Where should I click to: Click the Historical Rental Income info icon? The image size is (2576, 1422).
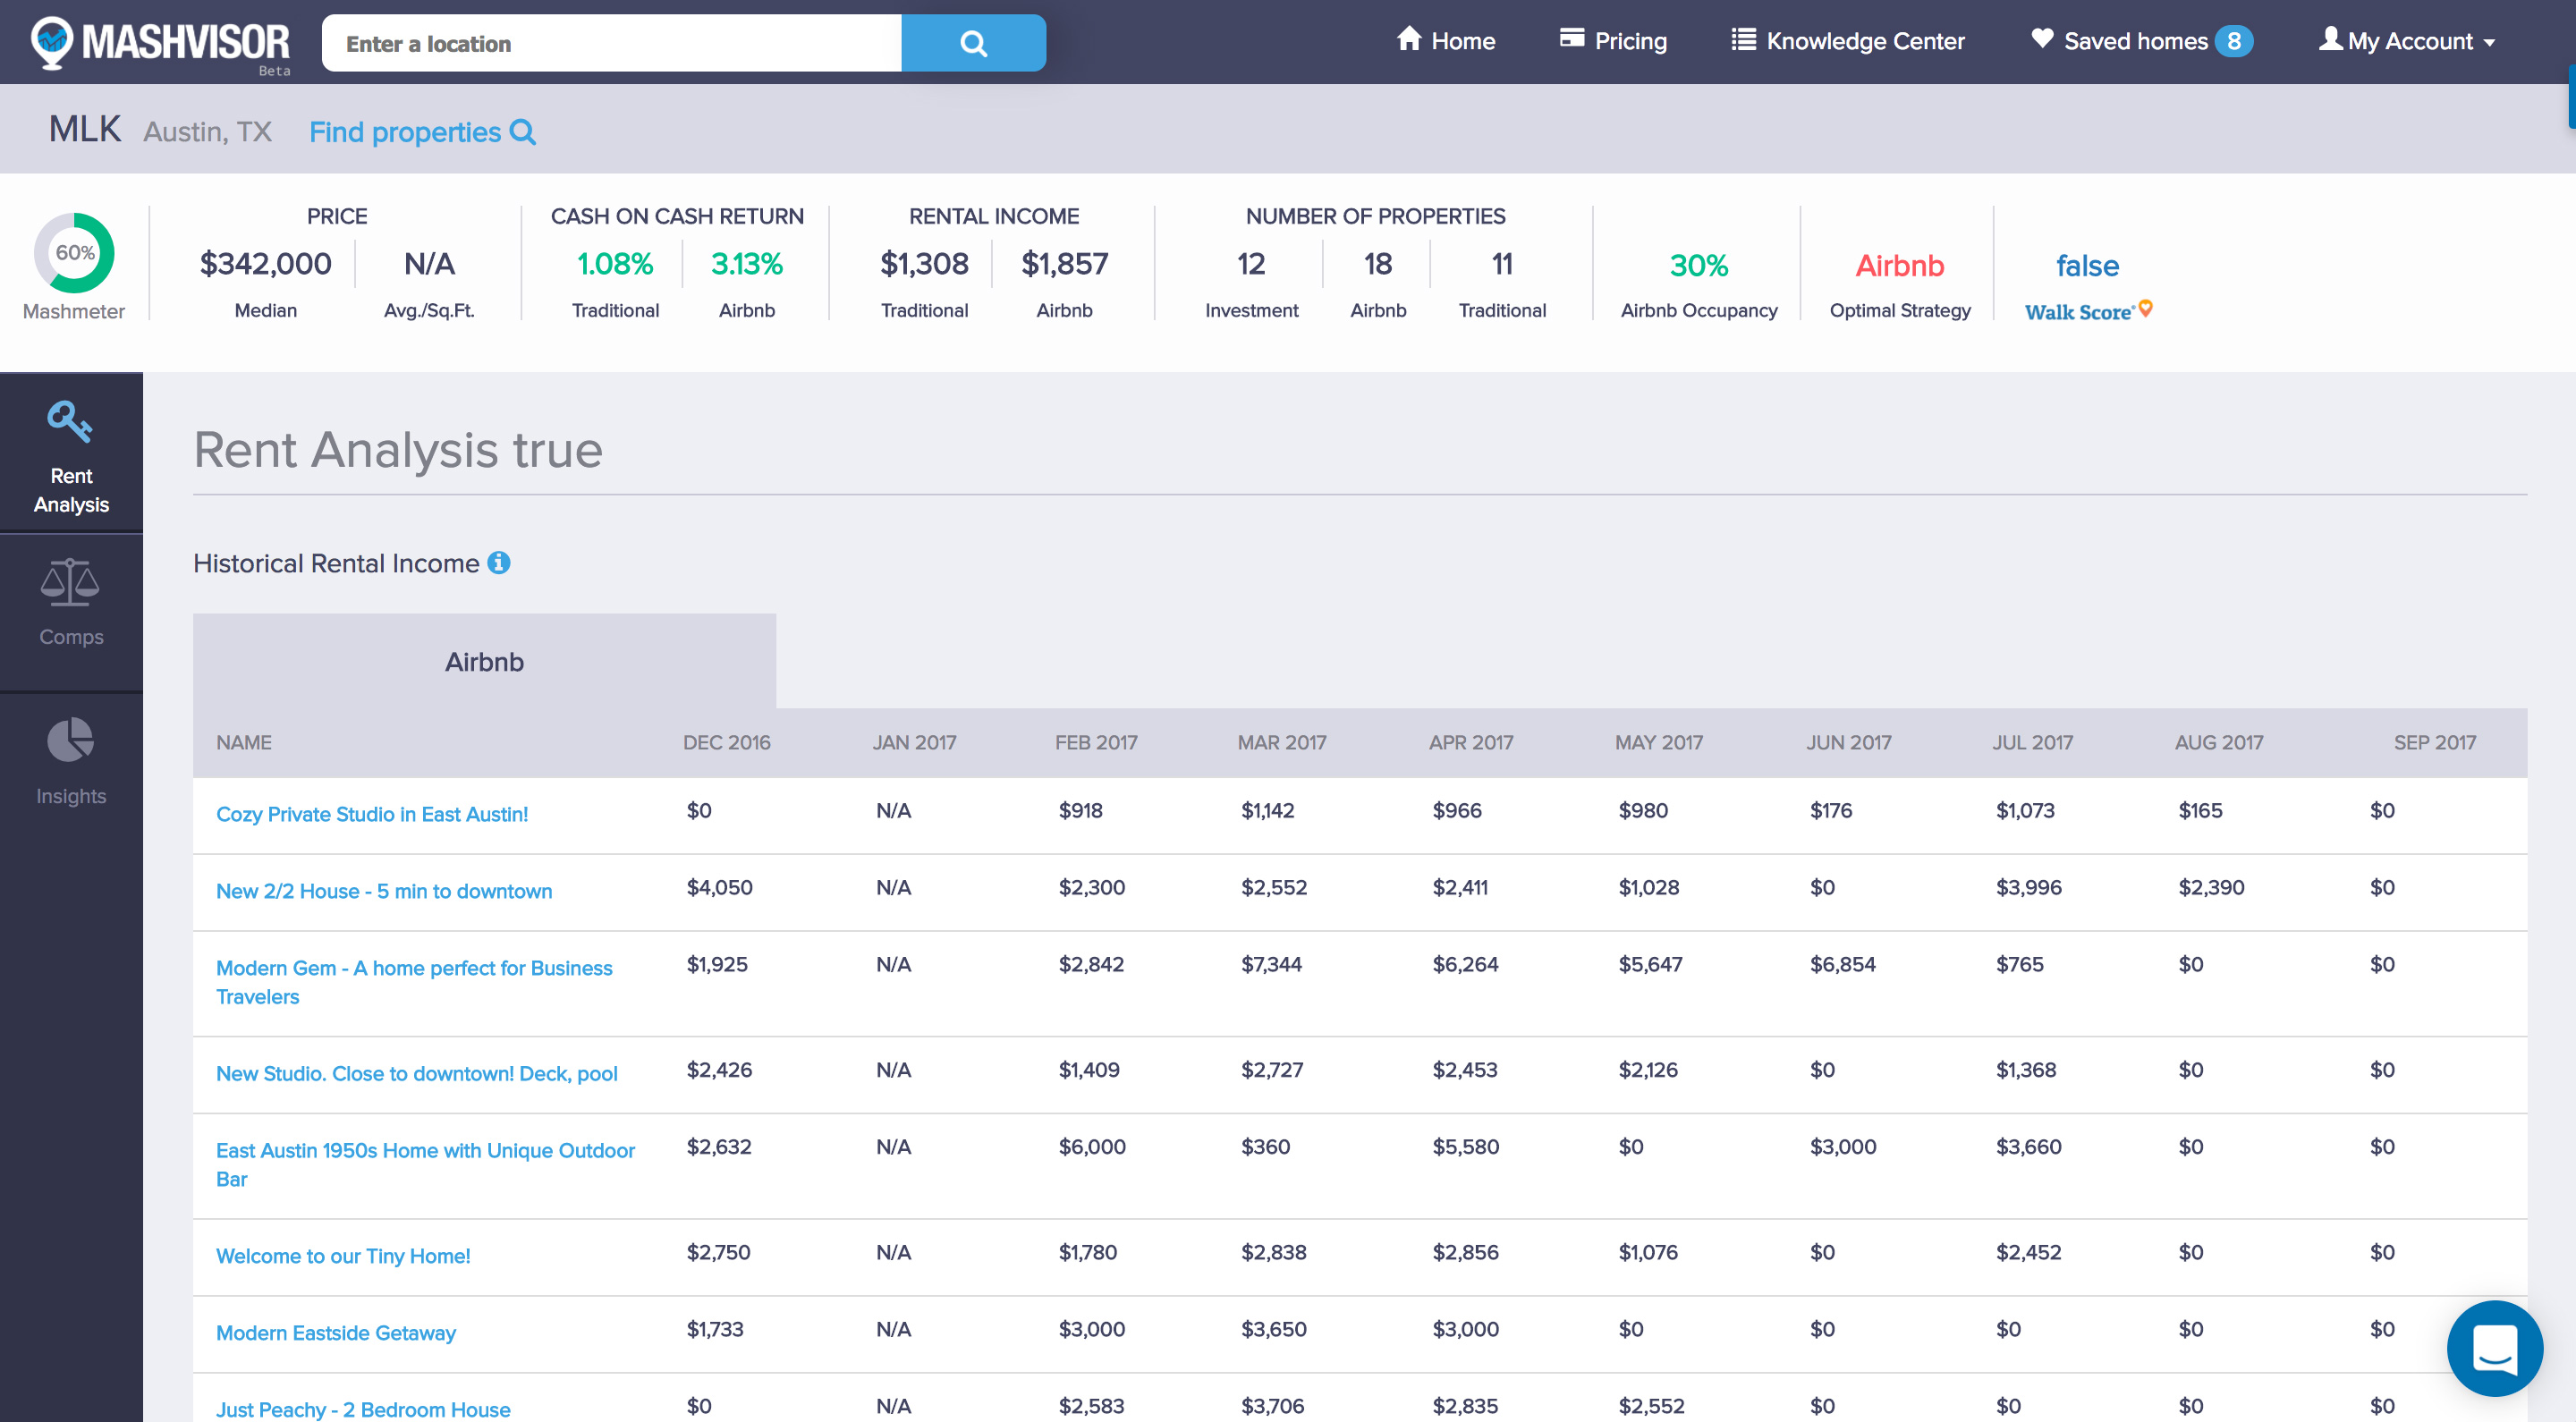tap(499, 563)
